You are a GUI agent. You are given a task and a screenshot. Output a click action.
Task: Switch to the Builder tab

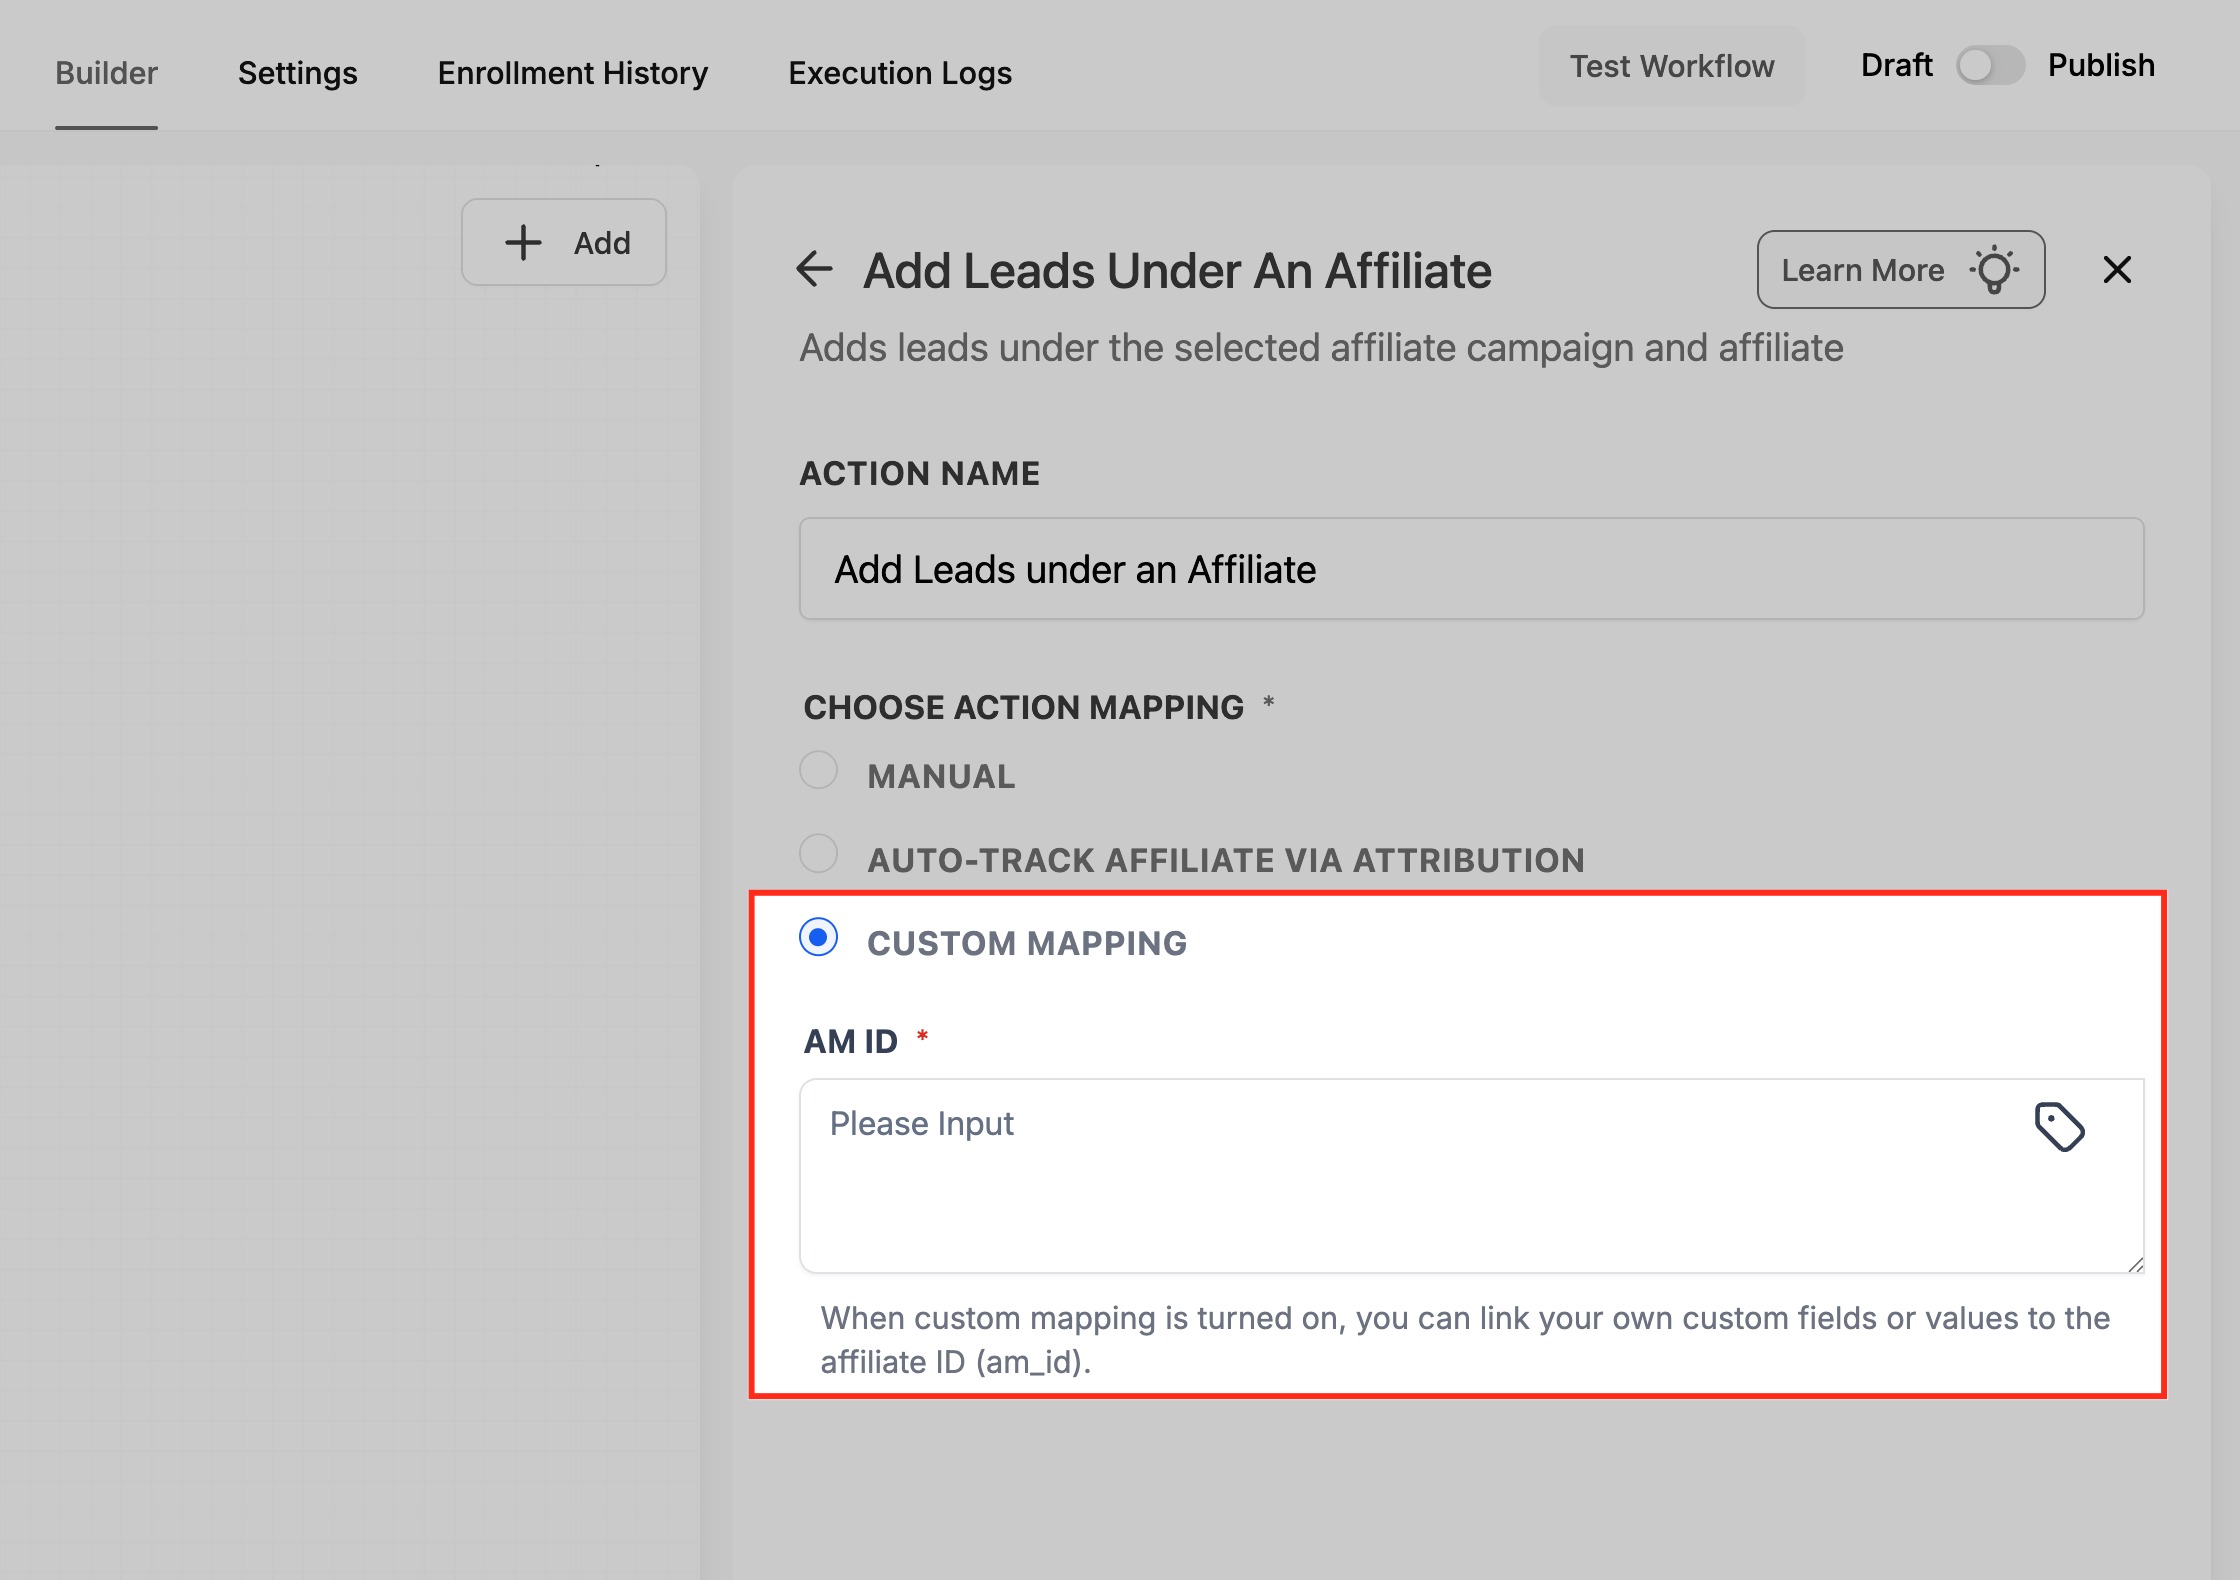point(106,73)
